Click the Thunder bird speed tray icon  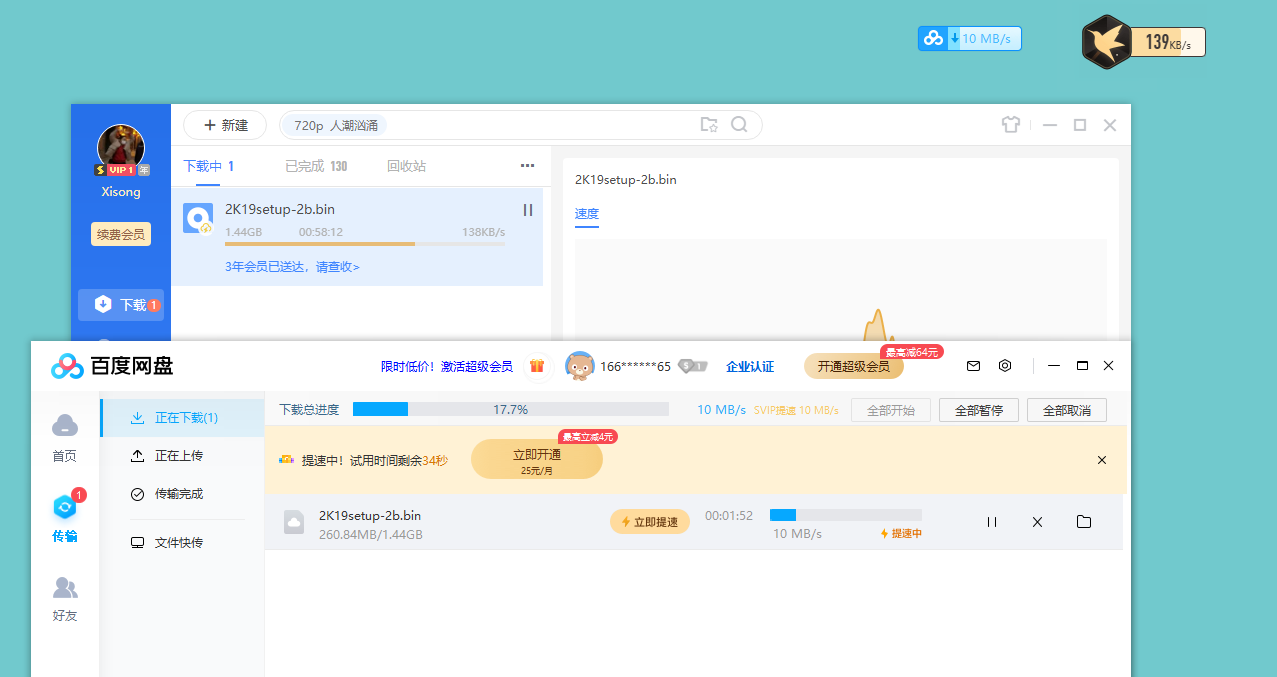tap(1105, 40)
